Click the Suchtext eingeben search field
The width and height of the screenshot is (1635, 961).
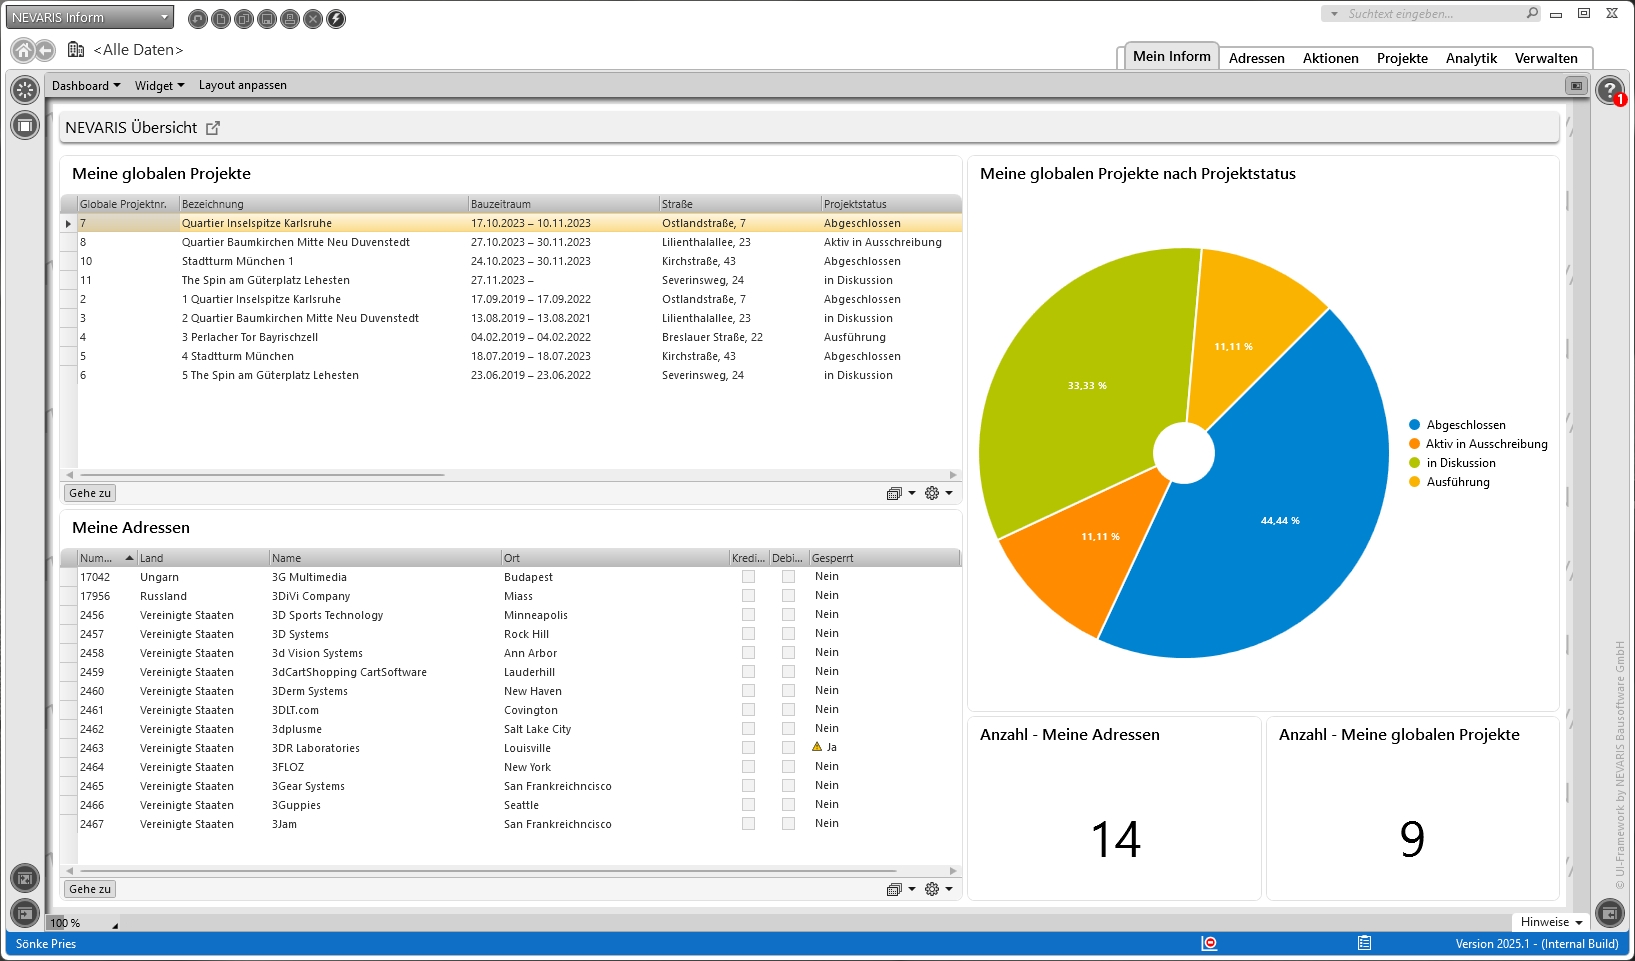(x=1433, y=14)
